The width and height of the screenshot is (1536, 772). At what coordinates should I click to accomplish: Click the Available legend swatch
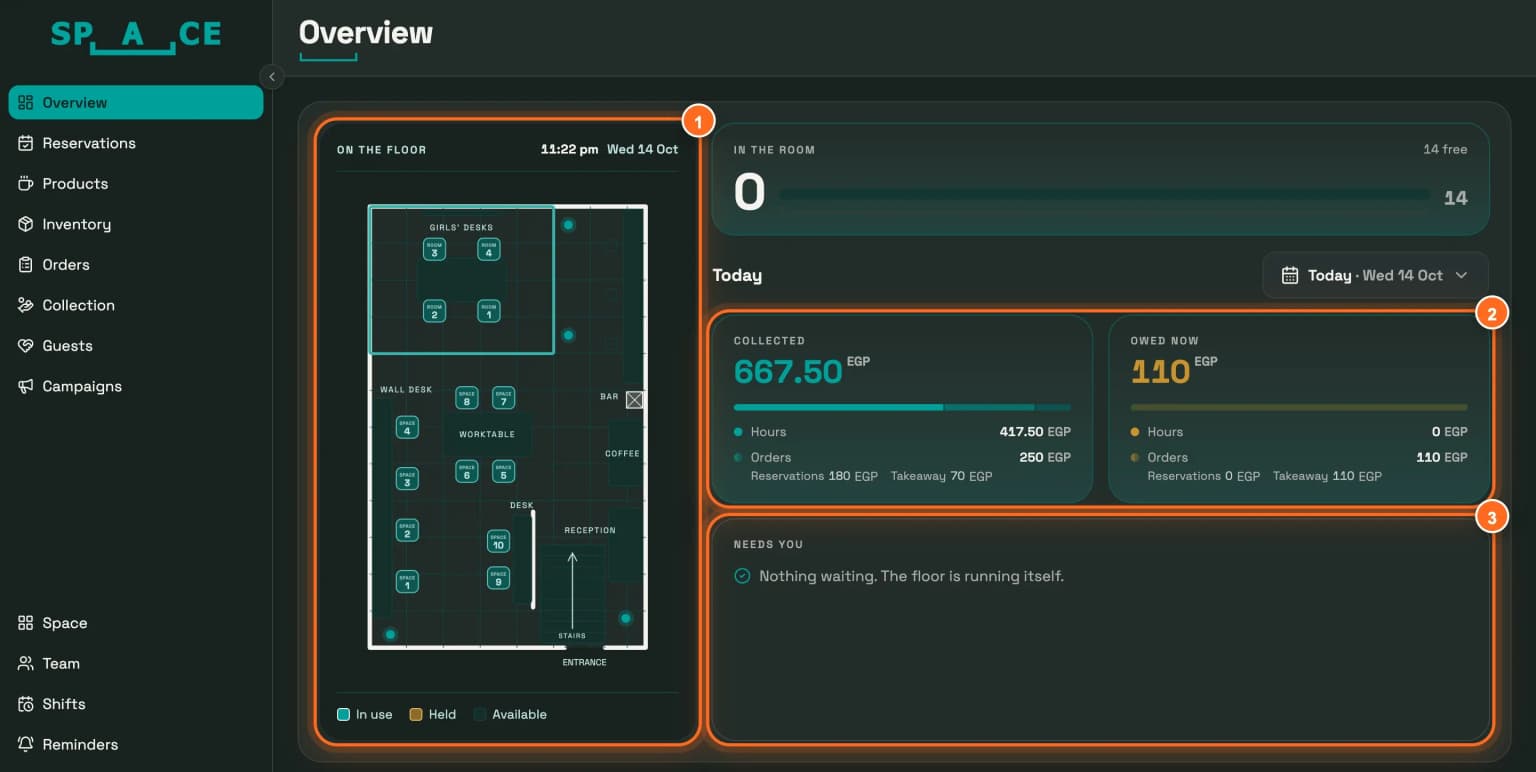(x=480, y=715)
